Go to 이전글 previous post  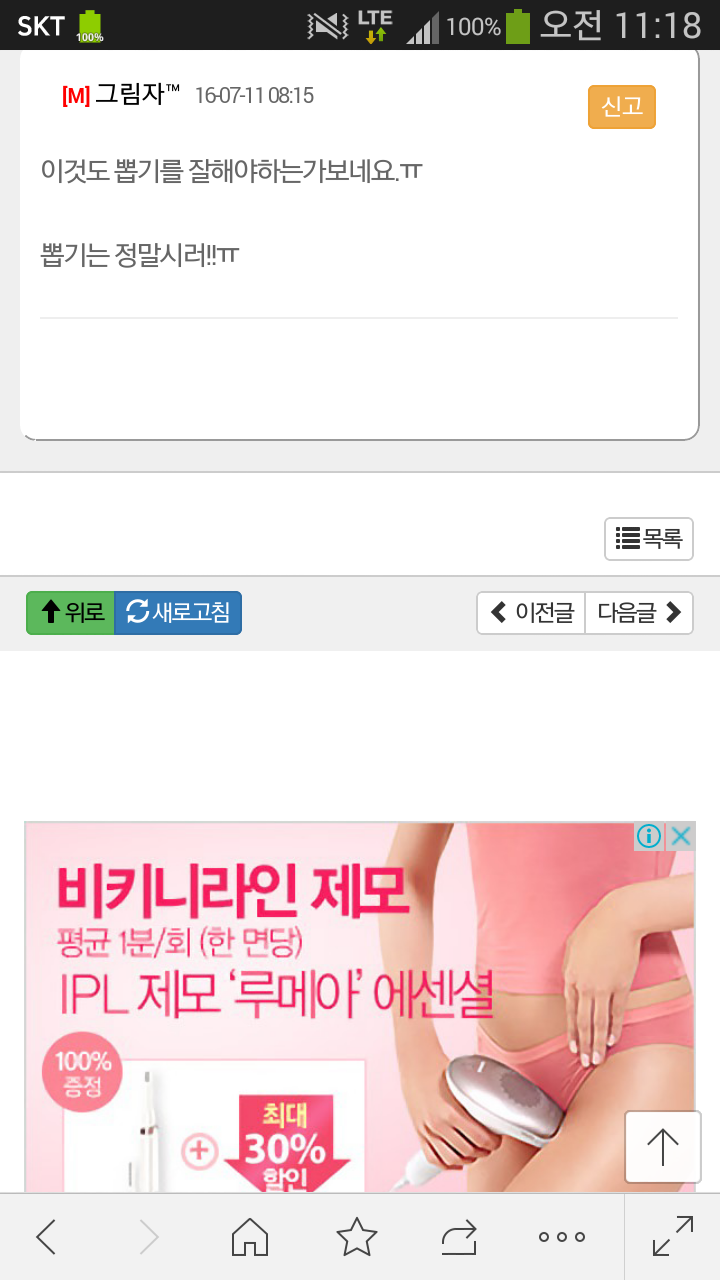531,613
